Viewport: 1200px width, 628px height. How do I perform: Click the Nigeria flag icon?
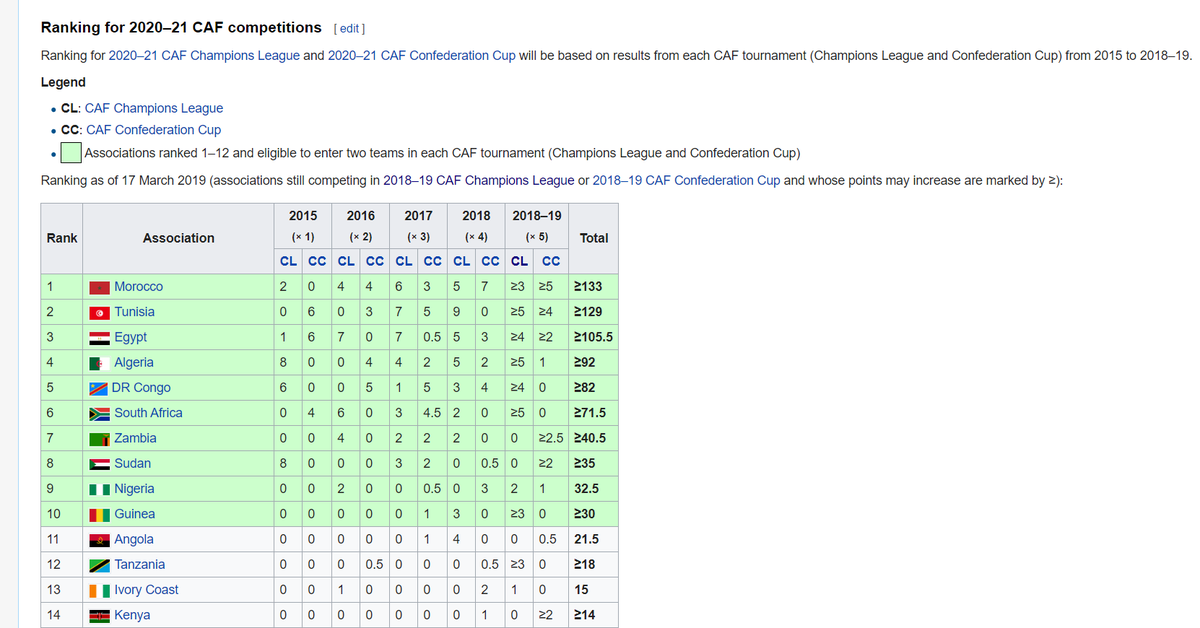coord(100,489)
